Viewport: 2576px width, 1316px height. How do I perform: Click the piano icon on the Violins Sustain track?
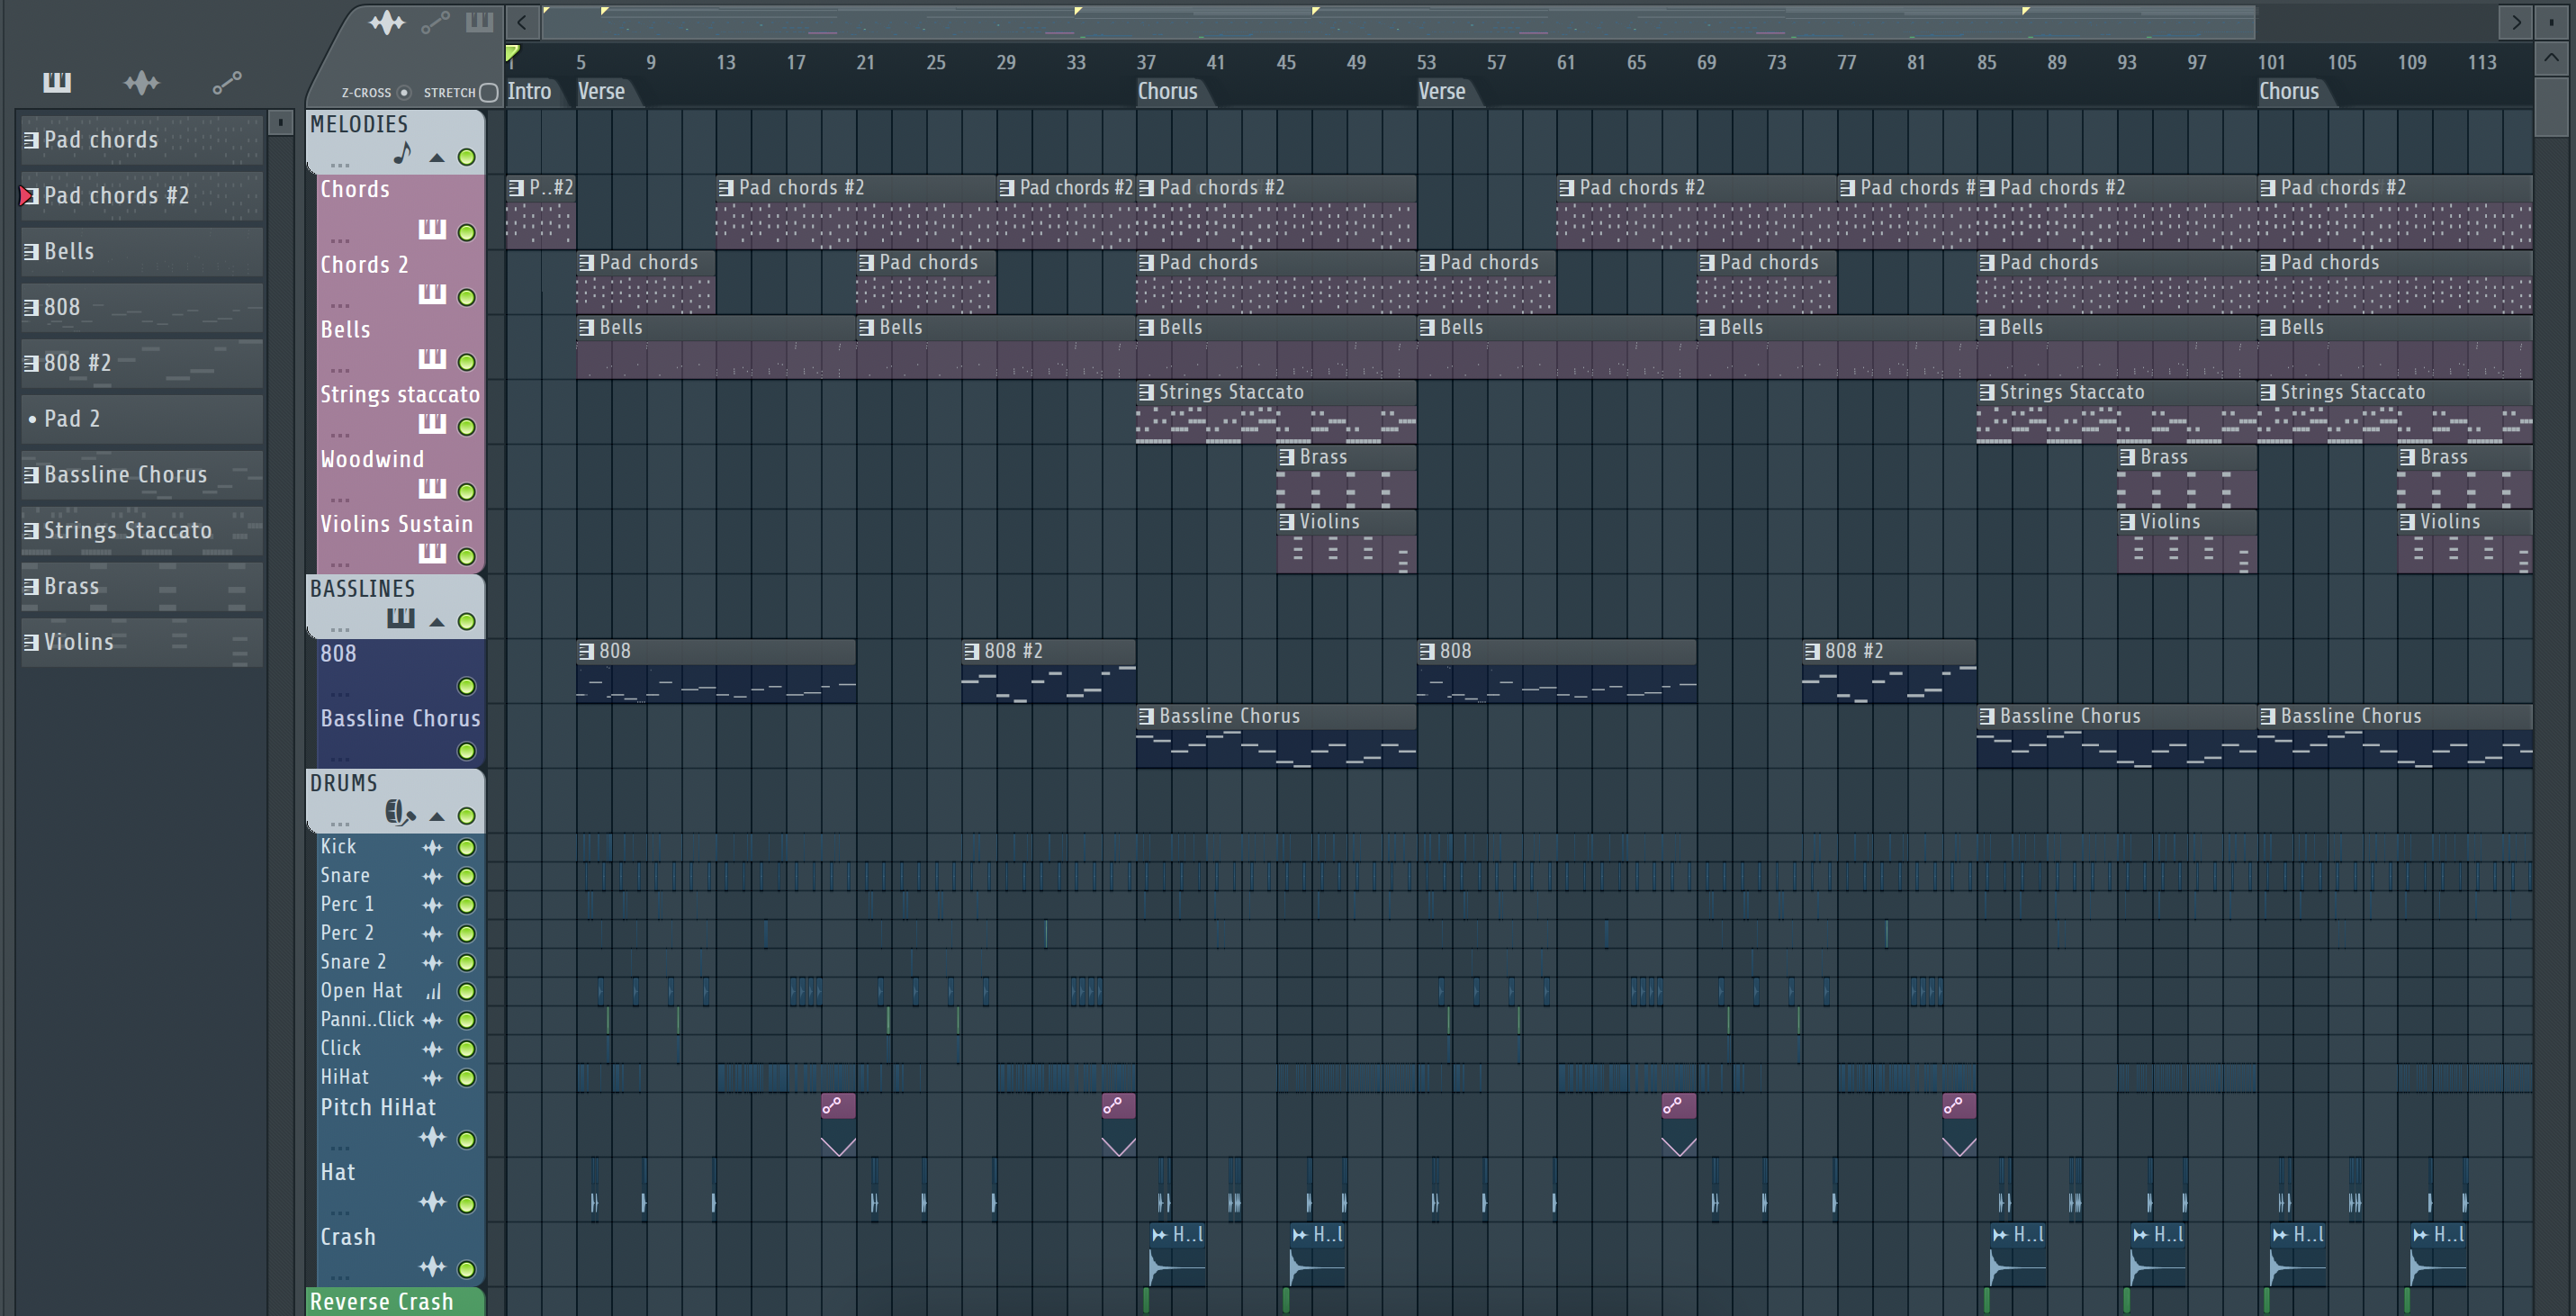click(x=432, y=553)
